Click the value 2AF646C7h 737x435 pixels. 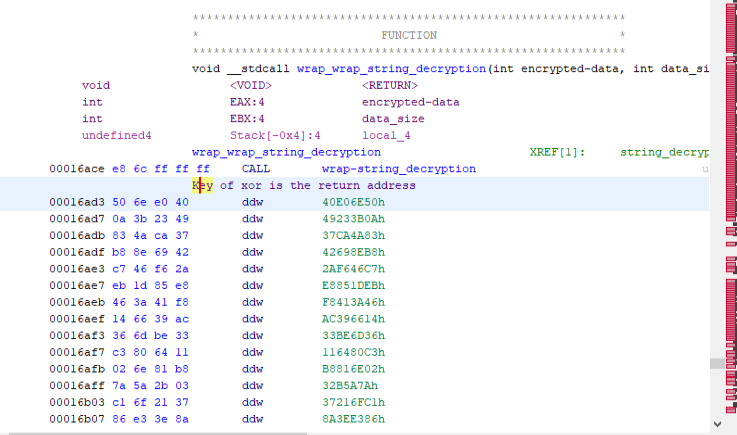pyautogui.click(x=353, y=269)
